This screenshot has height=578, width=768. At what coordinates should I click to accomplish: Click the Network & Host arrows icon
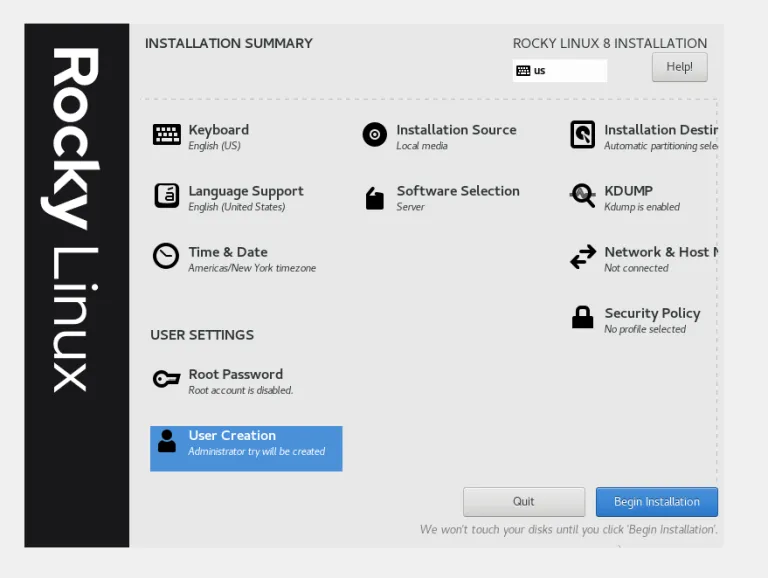tap(583, 257)
